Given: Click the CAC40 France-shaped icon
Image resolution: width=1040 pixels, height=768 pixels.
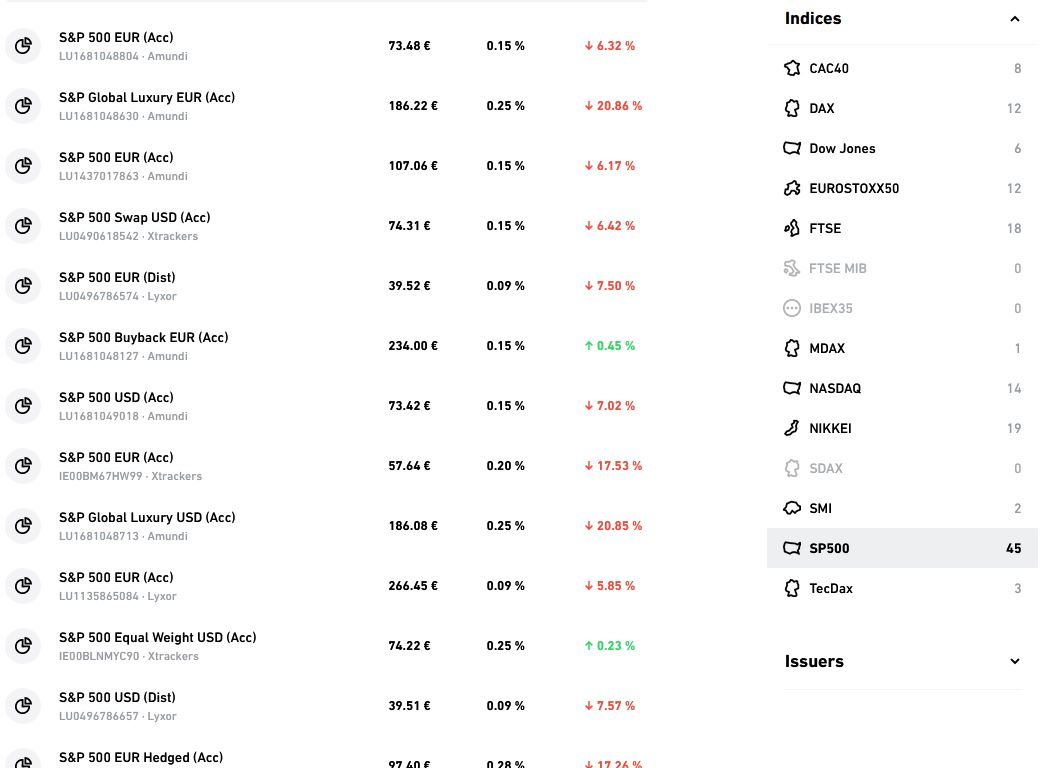Looking at the screenshot, I should point(792,68).
